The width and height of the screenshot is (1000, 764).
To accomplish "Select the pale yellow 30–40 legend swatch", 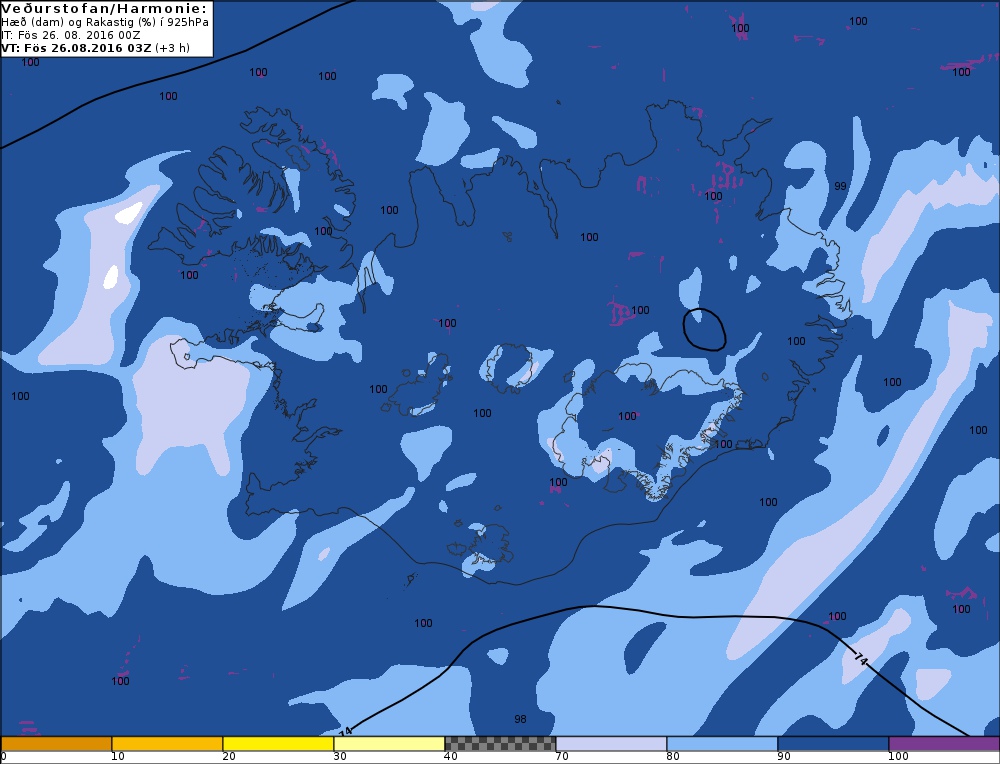I will 389,744.
